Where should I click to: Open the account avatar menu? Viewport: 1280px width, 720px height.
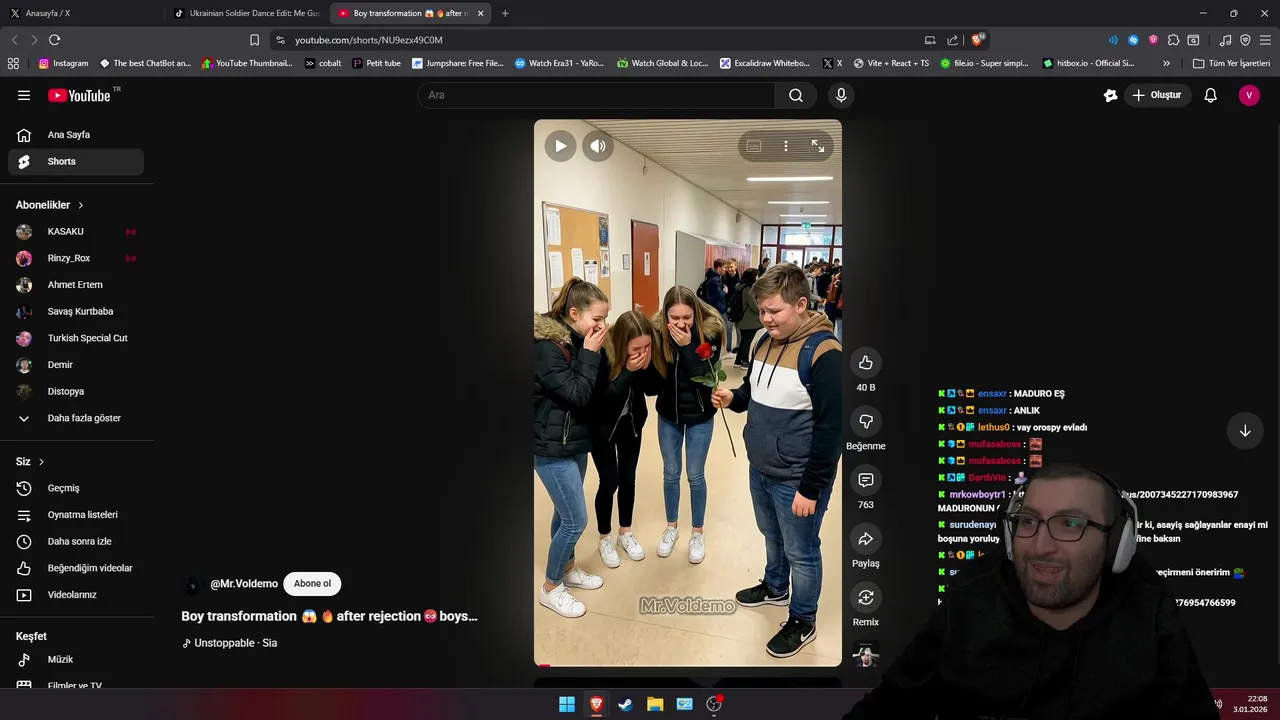click(1249, 95)
